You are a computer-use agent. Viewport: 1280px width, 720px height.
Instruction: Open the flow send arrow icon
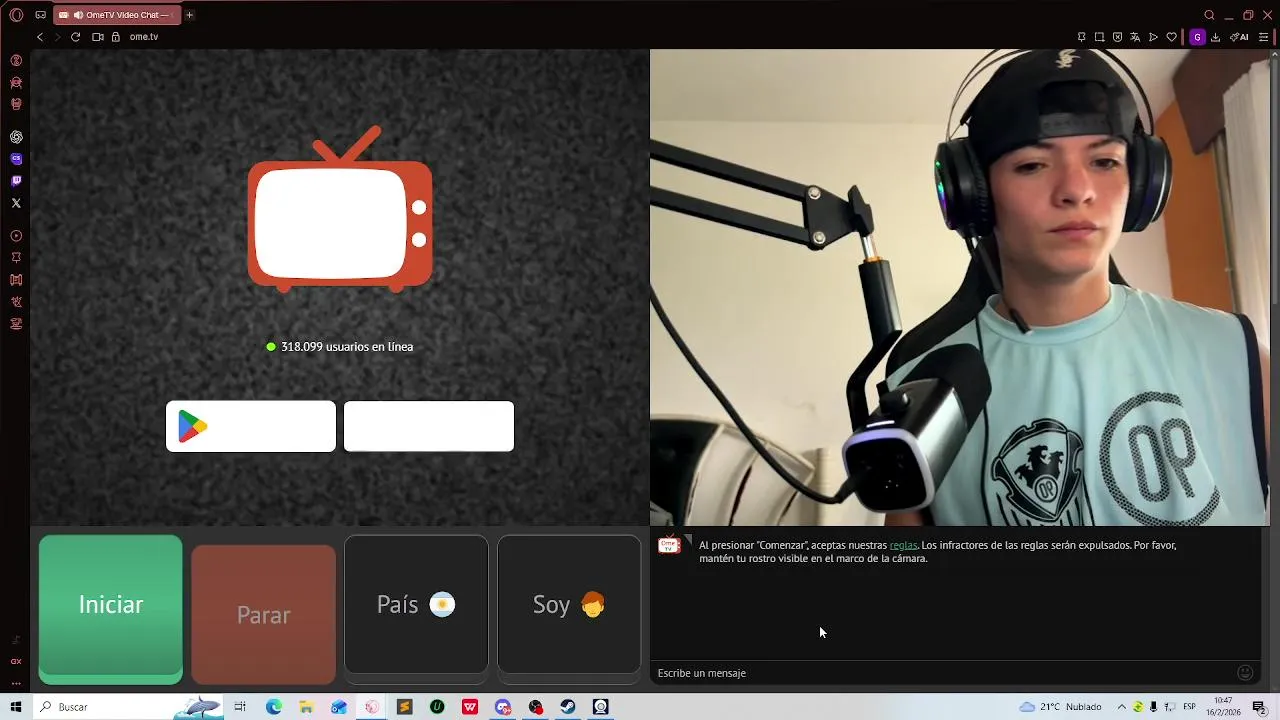point(1153,37)
